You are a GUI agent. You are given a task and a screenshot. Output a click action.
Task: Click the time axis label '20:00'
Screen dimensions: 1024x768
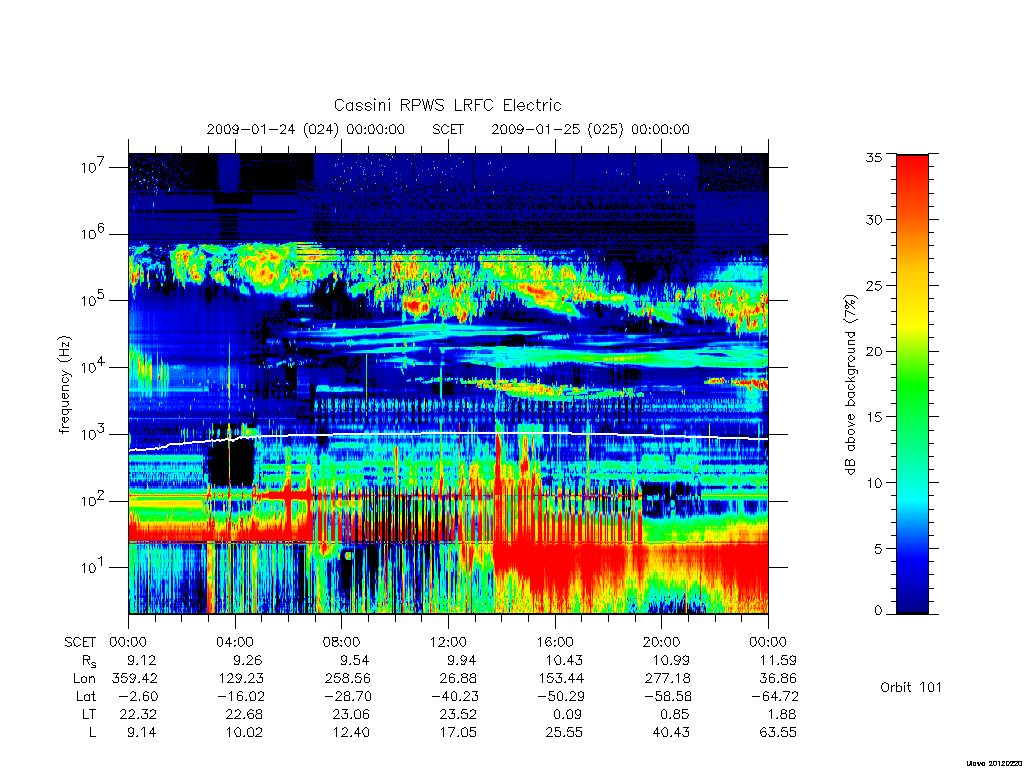[661, 642]
